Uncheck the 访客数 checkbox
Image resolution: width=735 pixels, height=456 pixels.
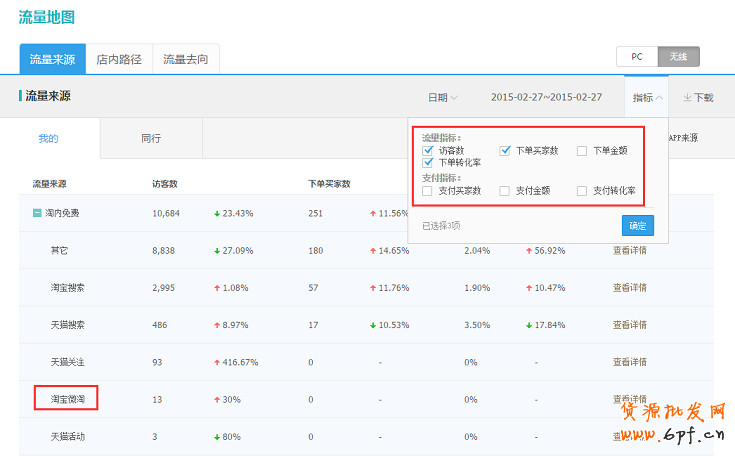point(428,150)
